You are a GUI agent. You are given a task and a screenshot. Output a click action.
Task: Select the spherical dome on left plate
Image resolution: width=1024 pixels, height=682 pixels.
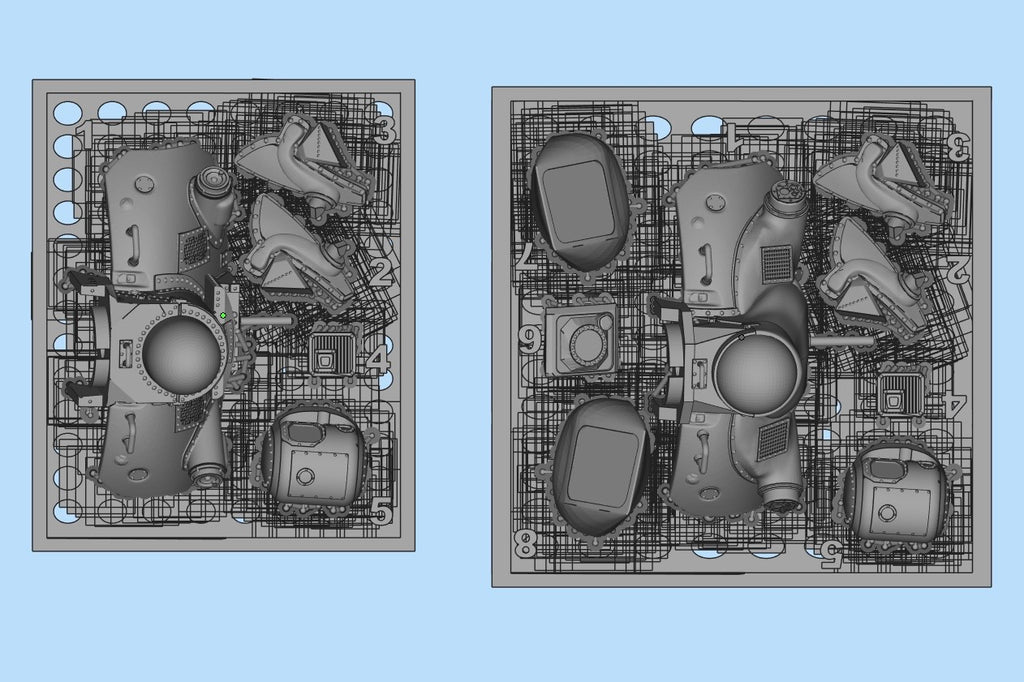click(x=182, y=356)
